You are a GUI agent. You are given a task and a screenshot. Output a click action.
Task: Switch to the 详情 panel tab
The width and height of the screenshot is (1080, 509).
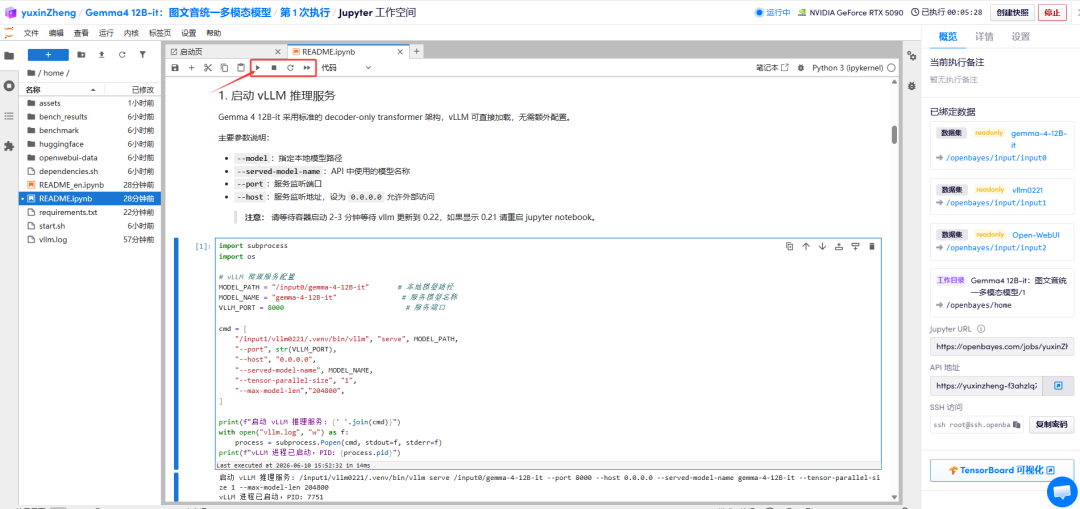[984, 37]
